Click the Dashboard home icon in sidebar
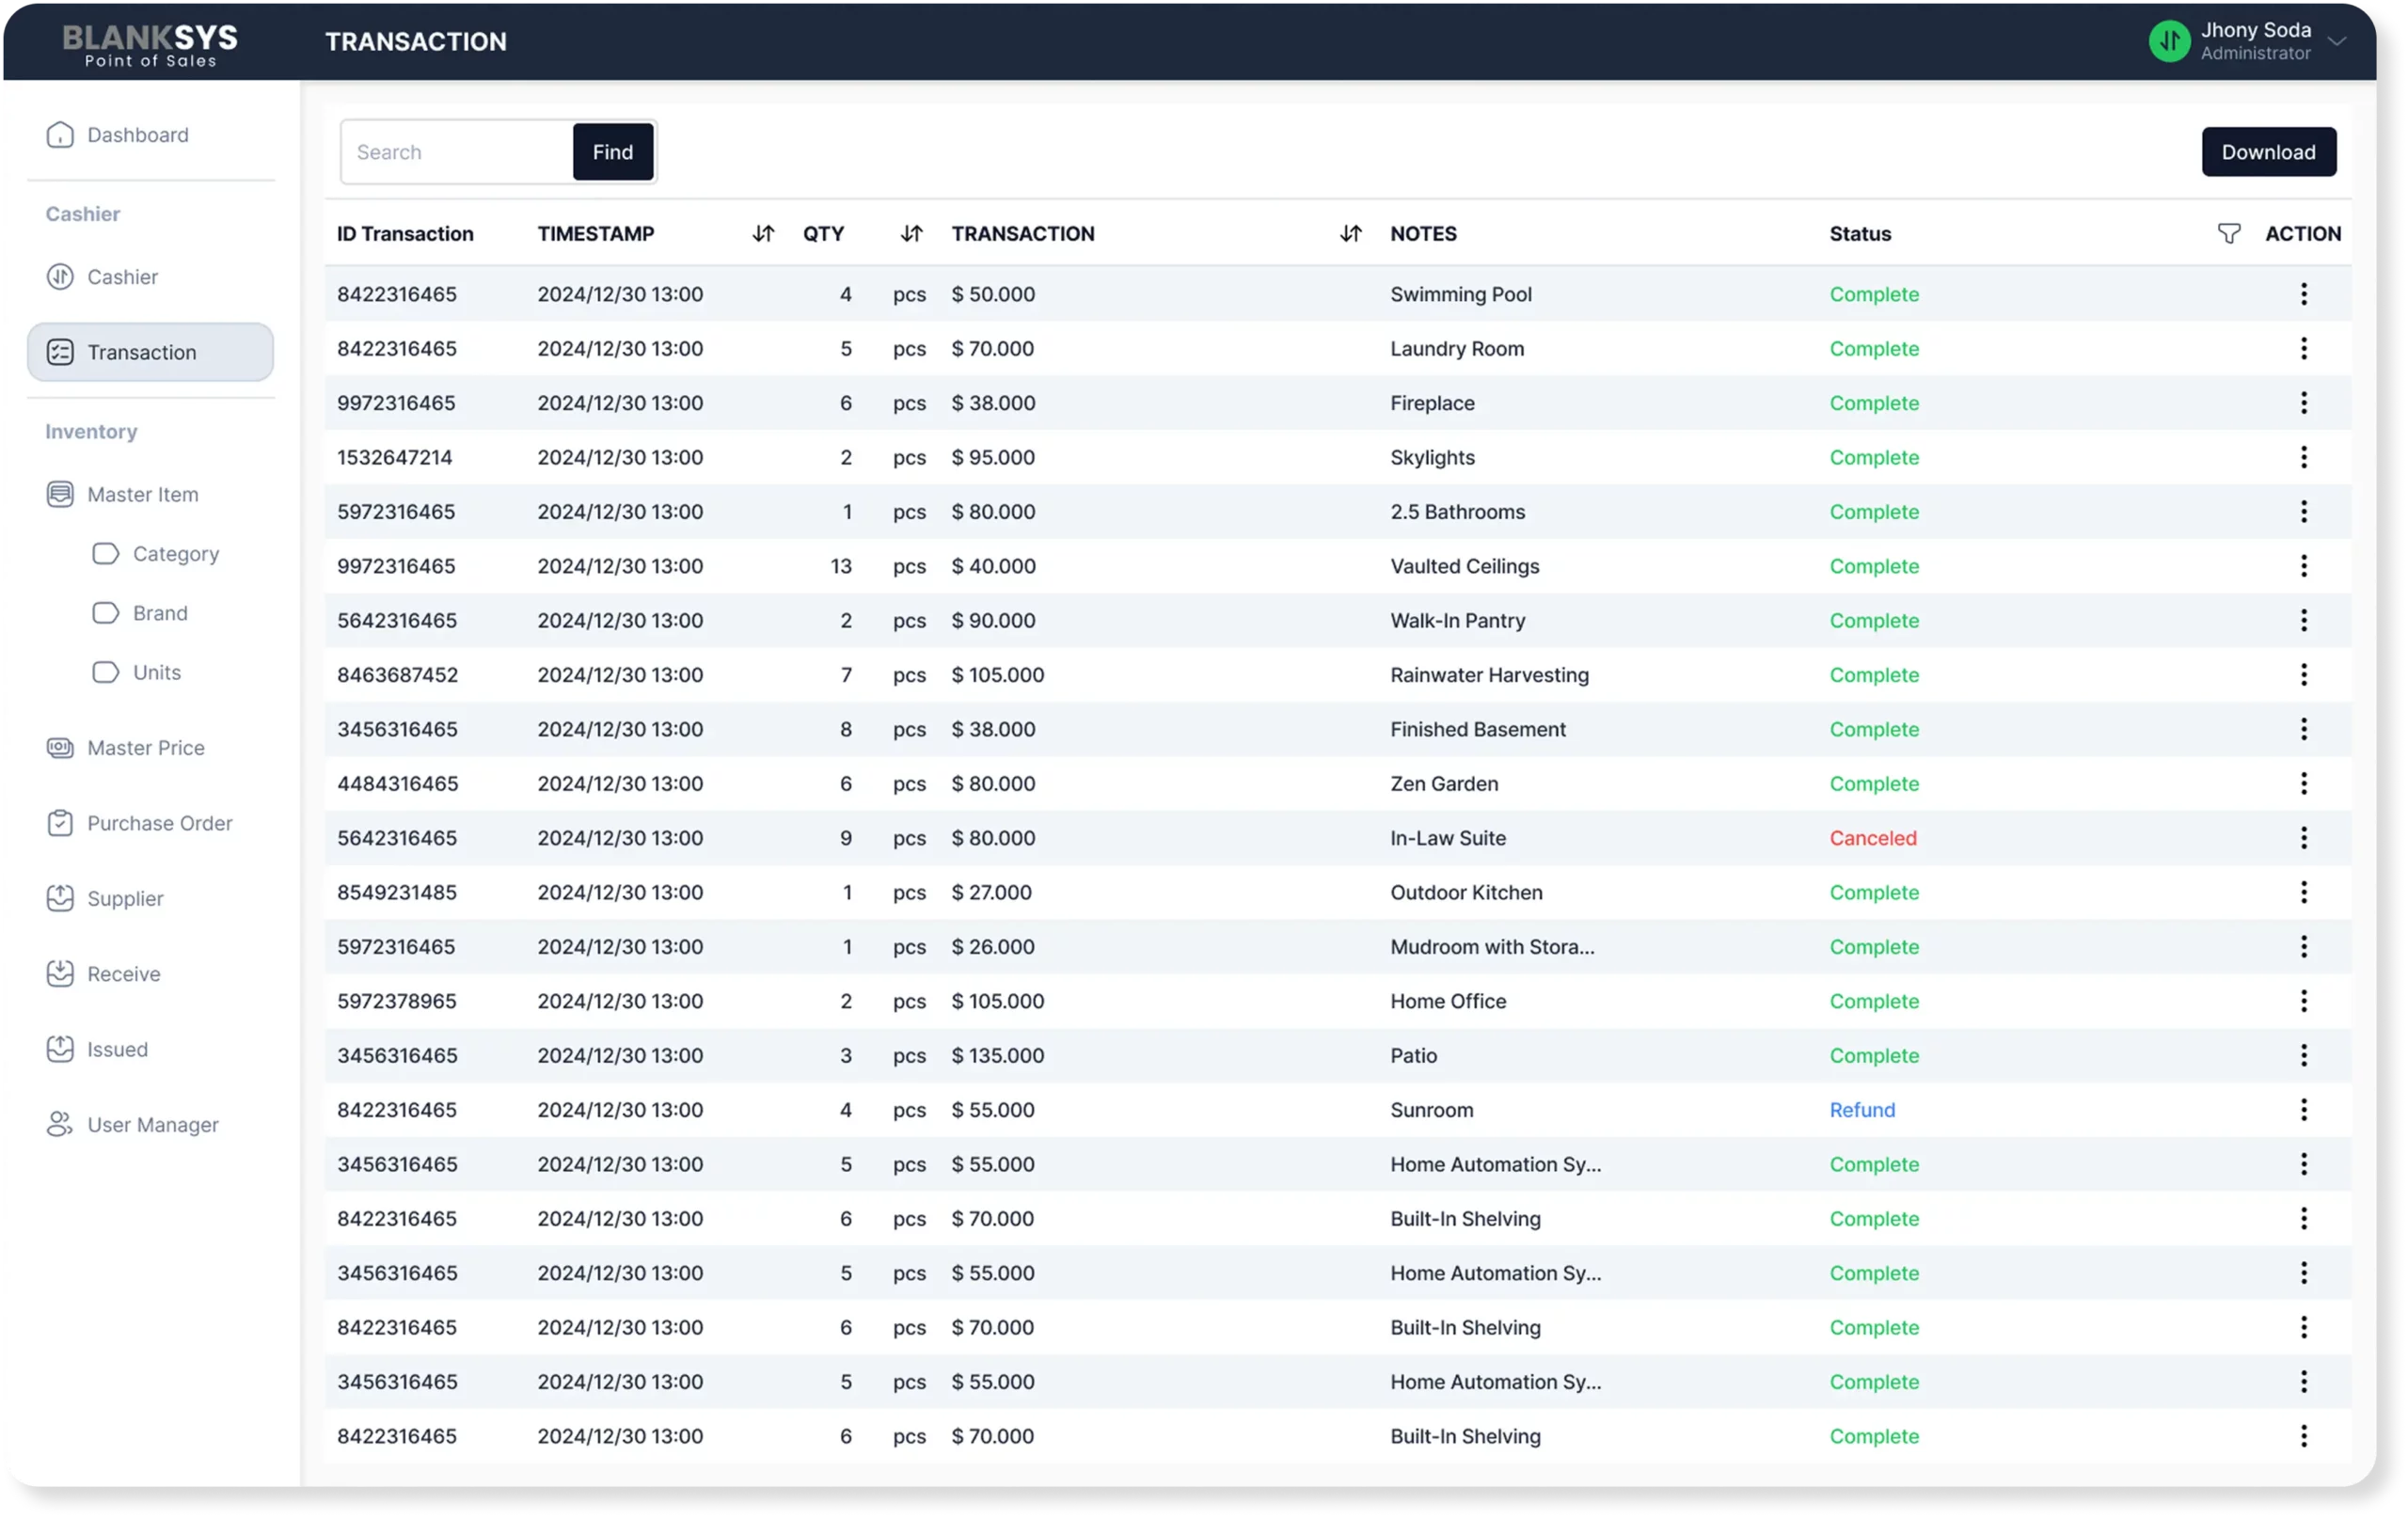Image resolution: width=2408 pixels, height=1518 pixels. 60,135
